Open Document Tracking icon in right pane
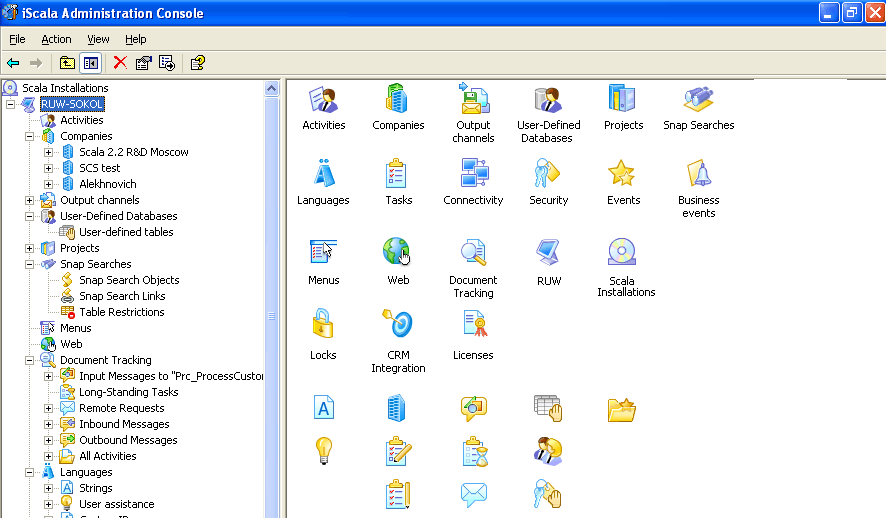The image size is (886, 518). coord(474,252)
